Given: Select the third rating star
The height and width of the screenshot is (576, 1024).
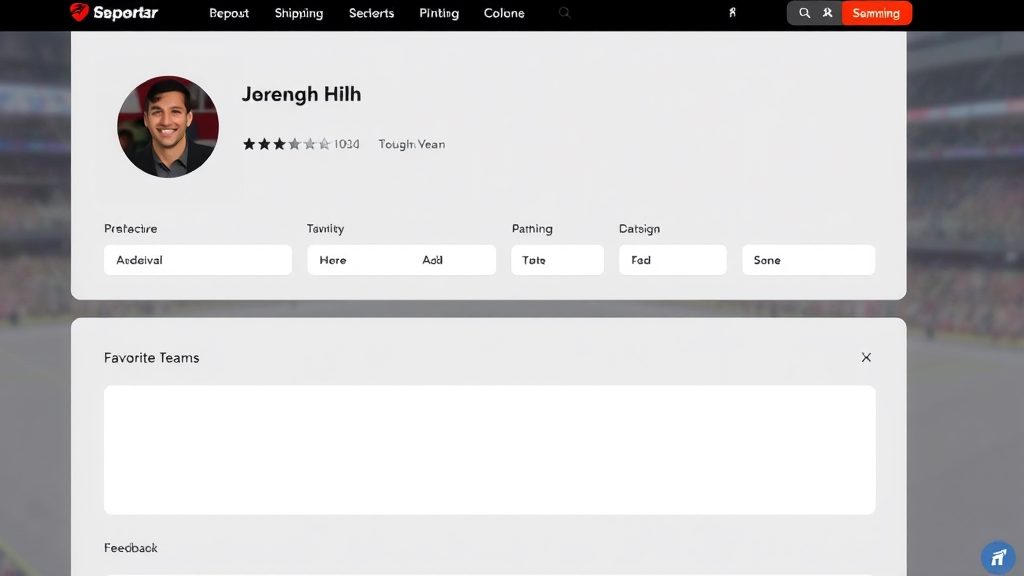Looking at the screenshot, I should (279, 144).
